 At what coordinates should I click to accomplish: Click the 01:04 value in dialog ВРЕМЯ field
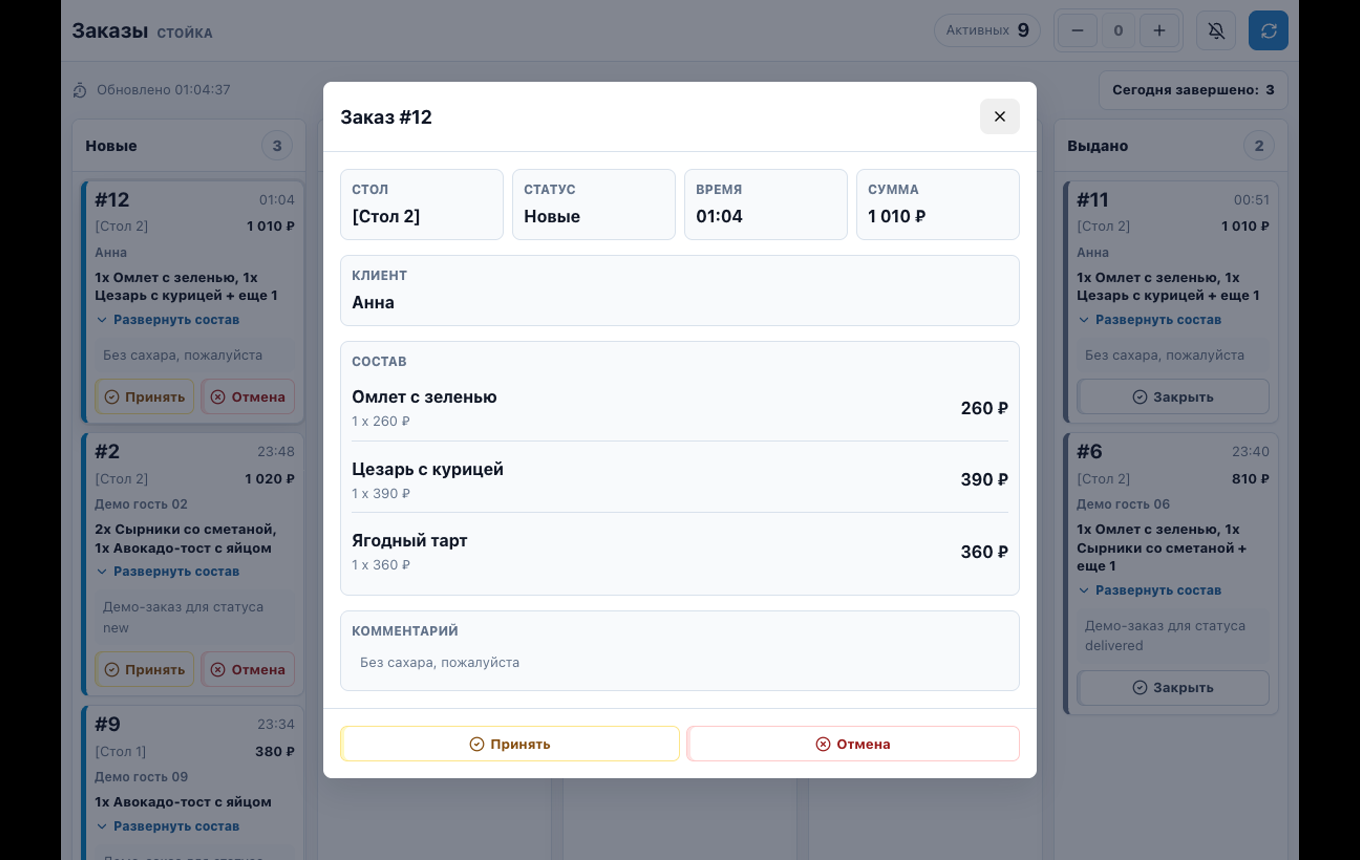719,217
